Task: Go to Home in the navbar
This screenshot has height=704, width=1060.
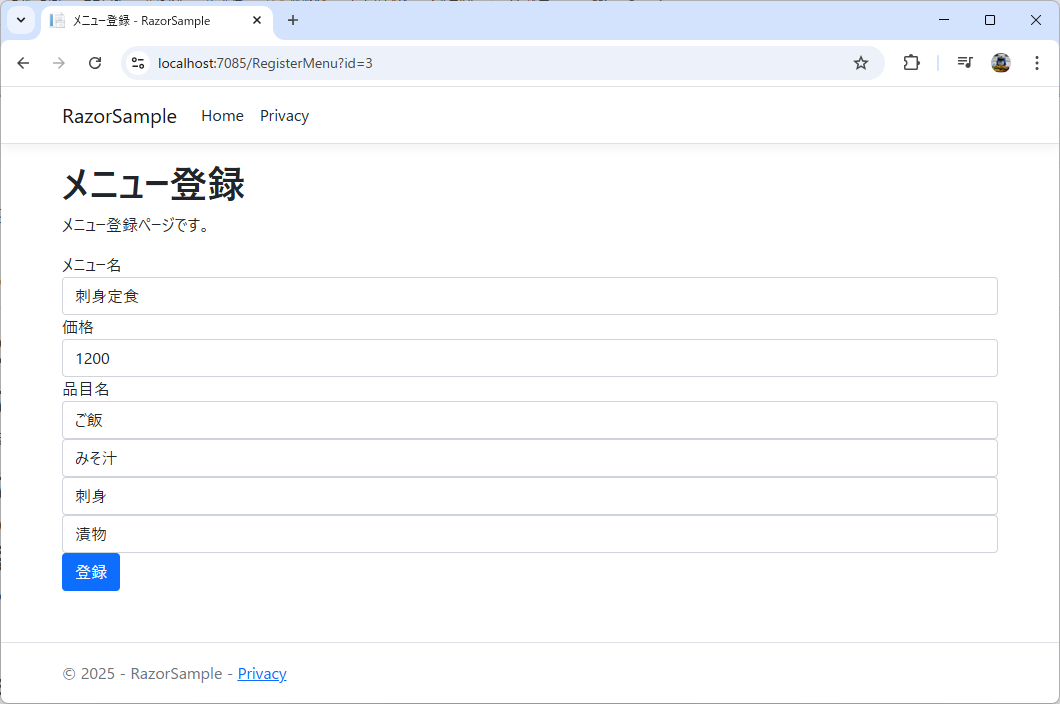Action: click(222, 116)
